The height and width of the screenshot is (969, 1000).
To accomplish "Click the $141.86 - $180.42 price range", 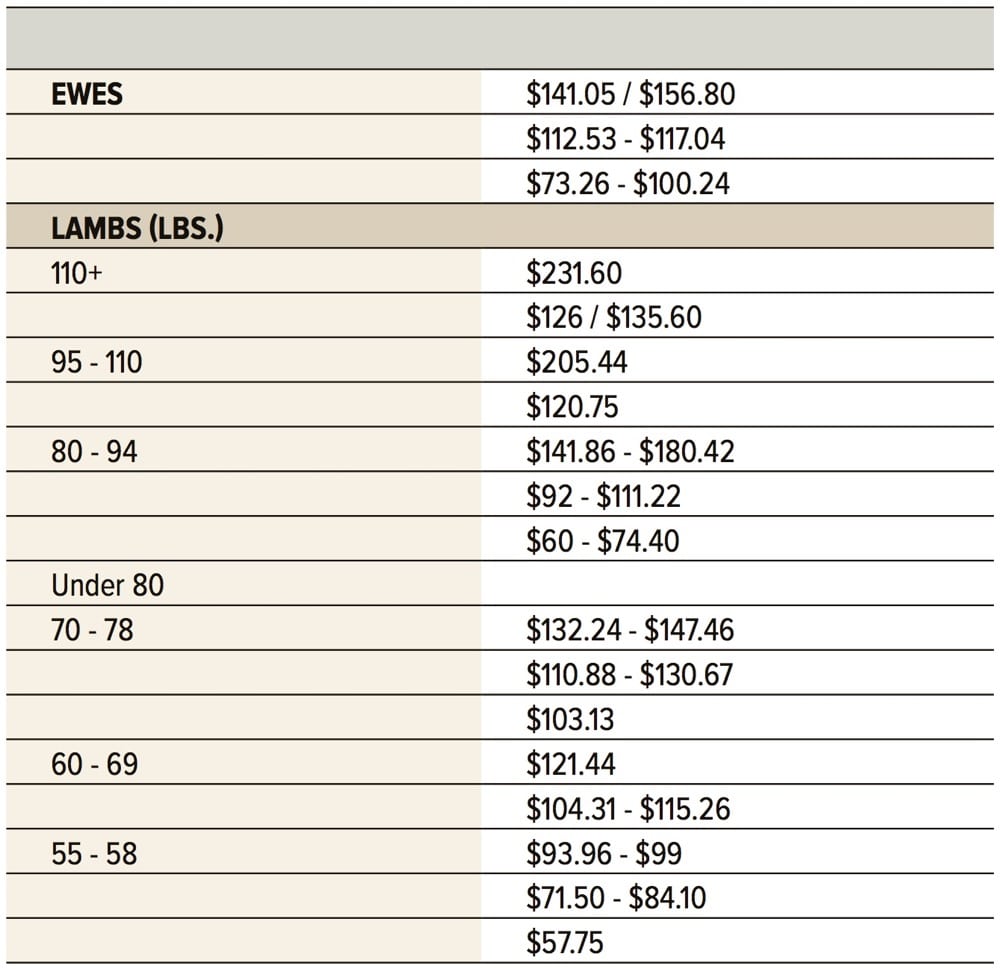I will 630,452.
